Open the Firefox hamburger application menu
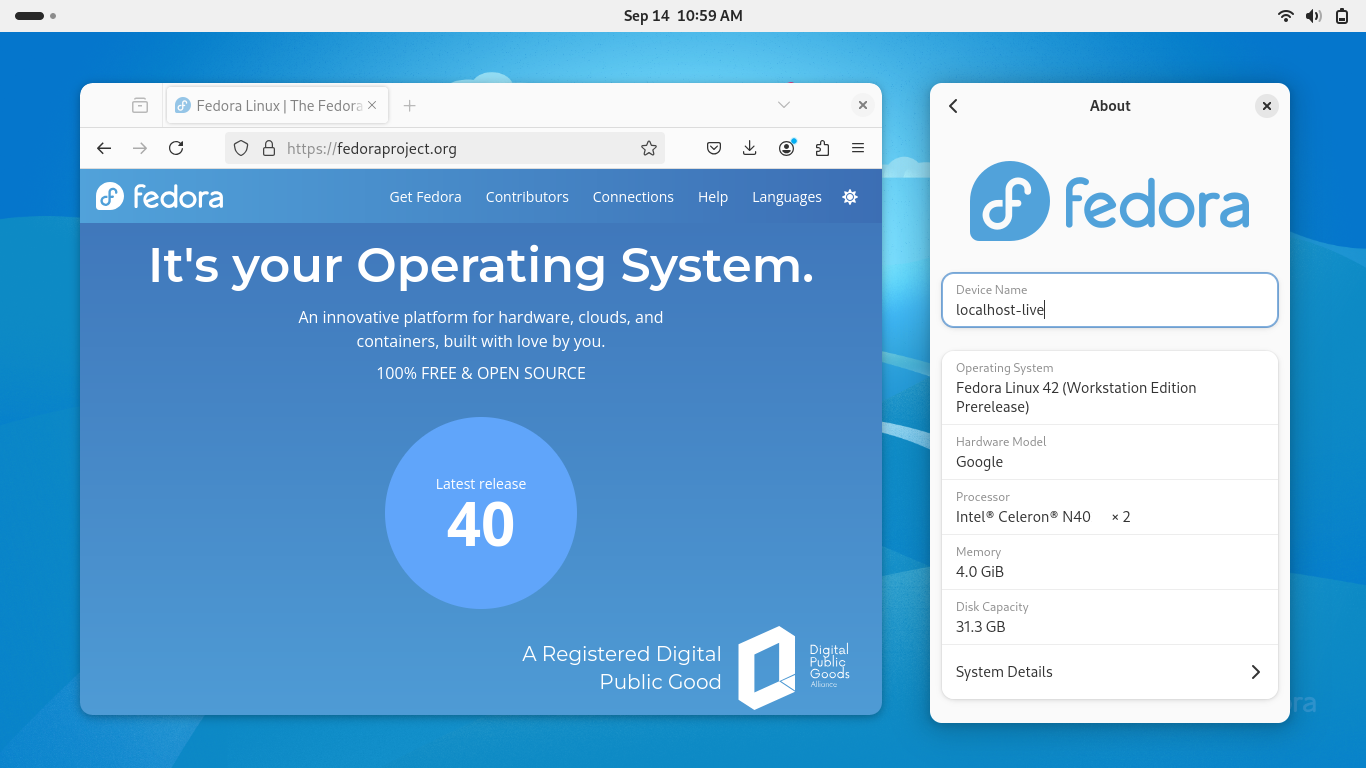Image resolution: width=1366 pixels, height=768 pixels. coord(858,148)
